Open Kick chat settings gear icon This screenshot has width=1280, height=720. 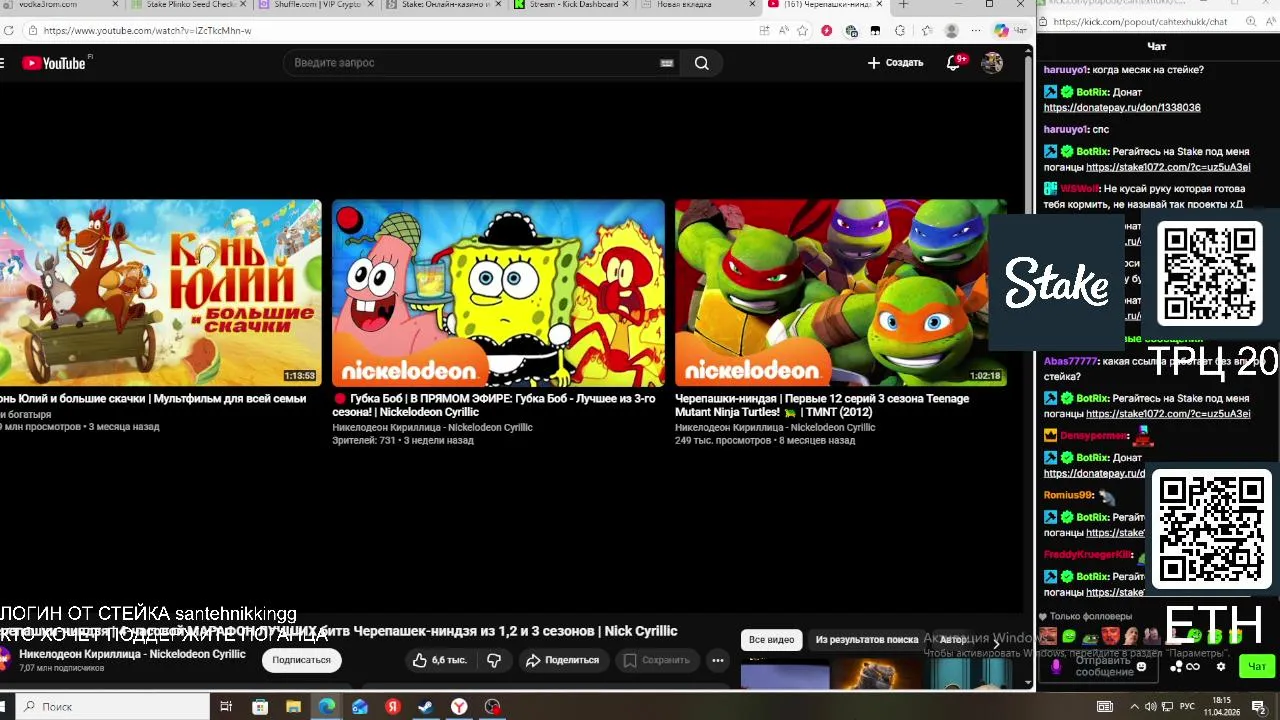[1220, 667]
